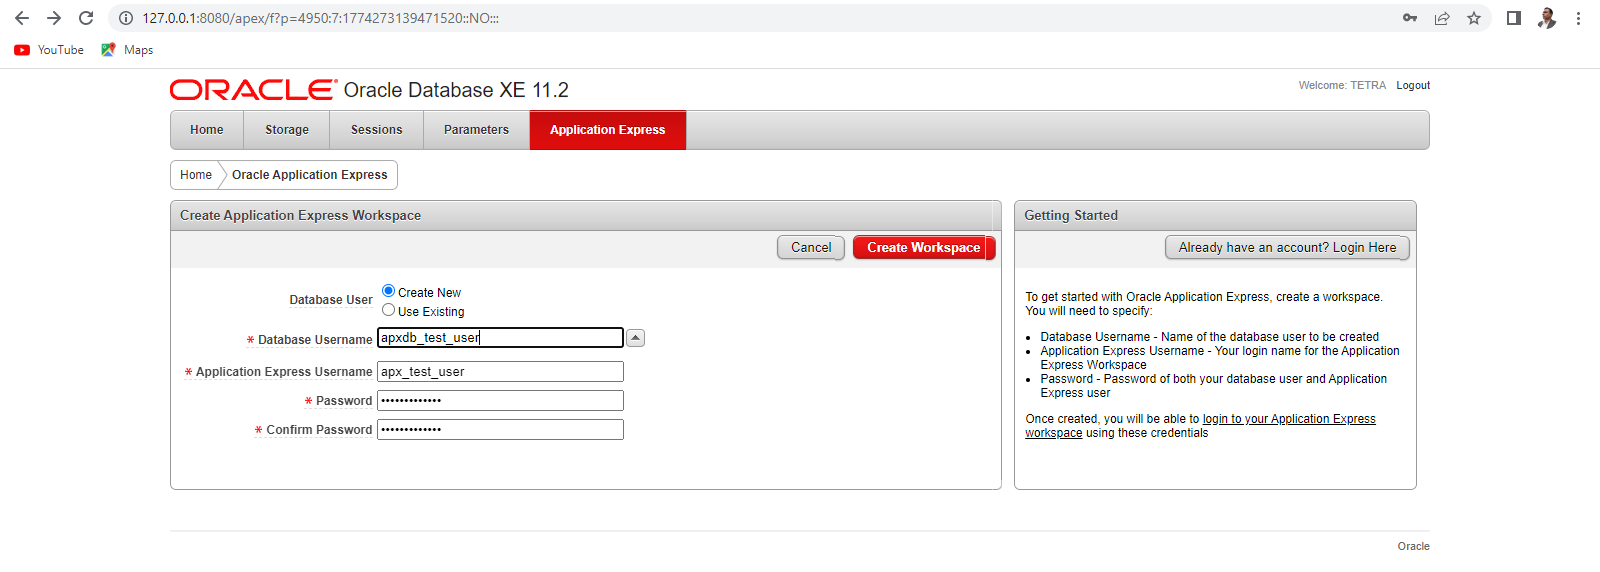Open Chrome three-dot menu
This screenshot has width=1600, height=572.
(x=1578, y=18)
